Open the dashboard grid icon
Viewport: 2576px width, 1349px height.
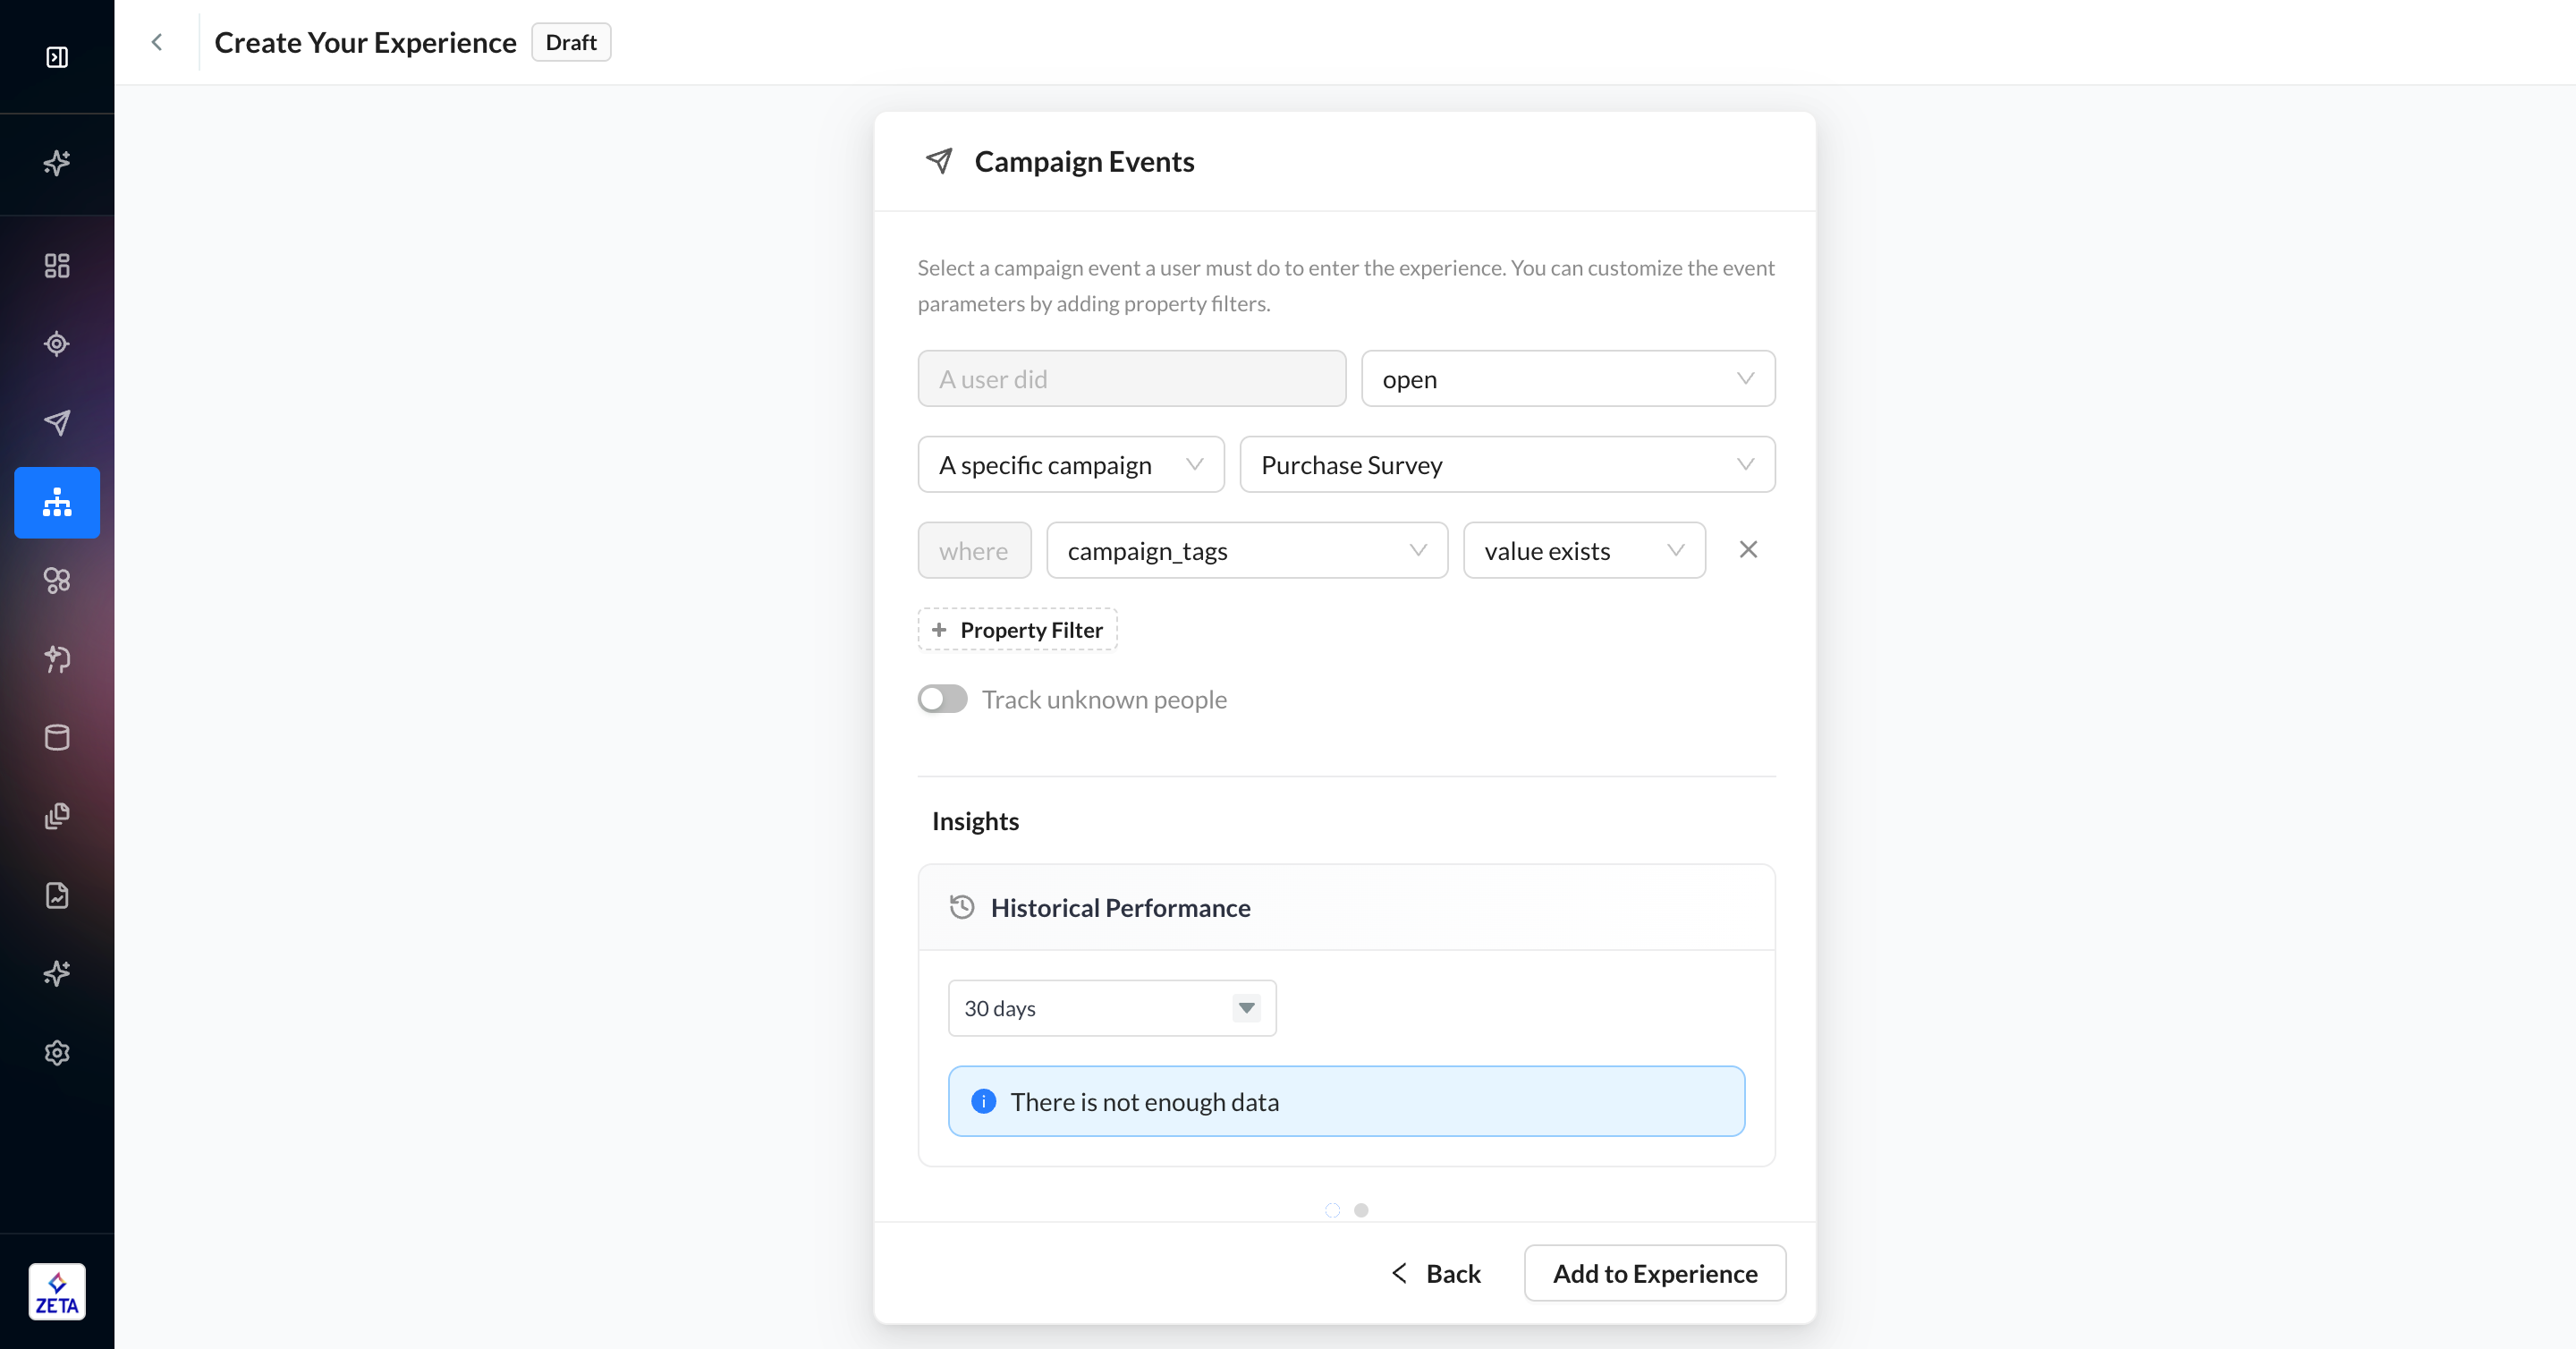pos(57,265)
